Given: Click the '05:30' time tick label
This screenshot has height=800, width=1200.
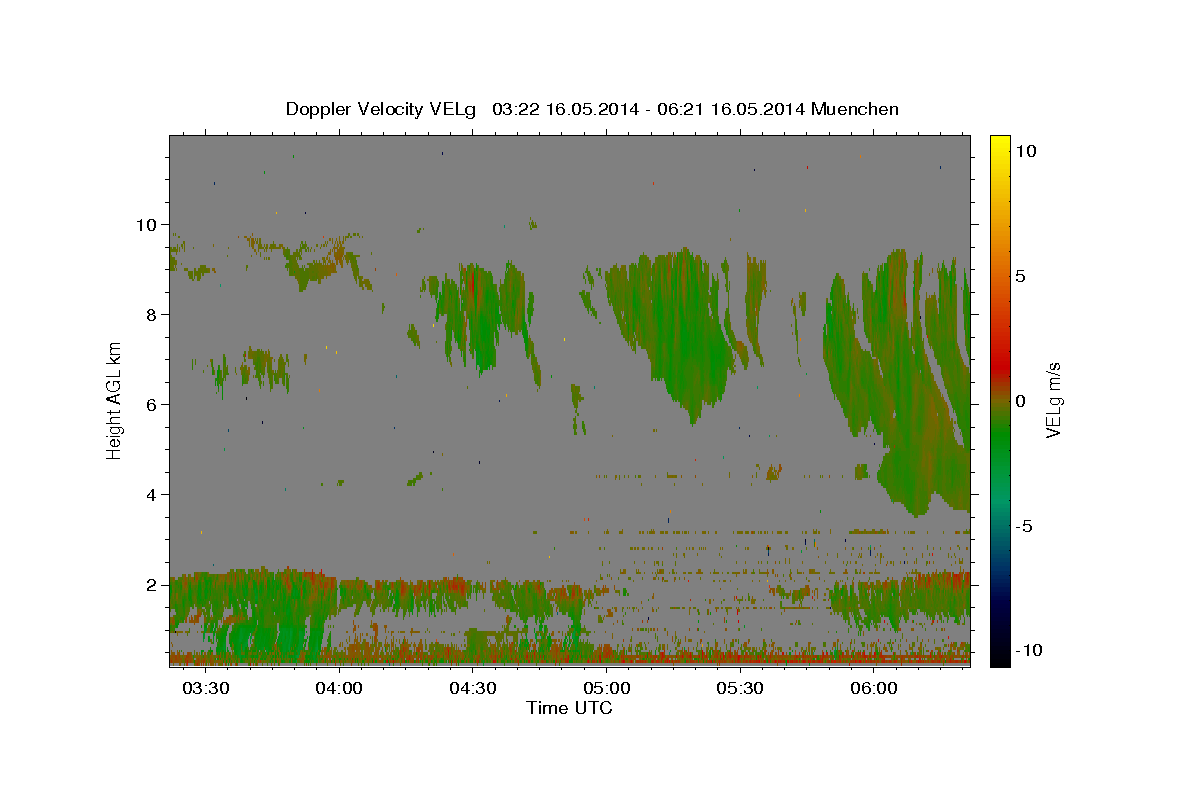Looking at the screenshot, I should click(x=739, y=689).
